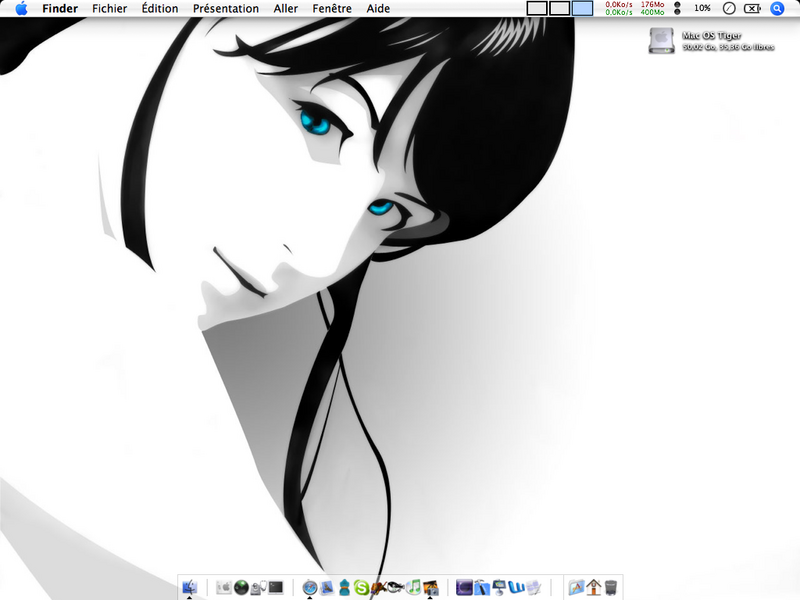Open the pale document app right of Word
Viewport: 800px width, 600px height.
click(533, 587)
